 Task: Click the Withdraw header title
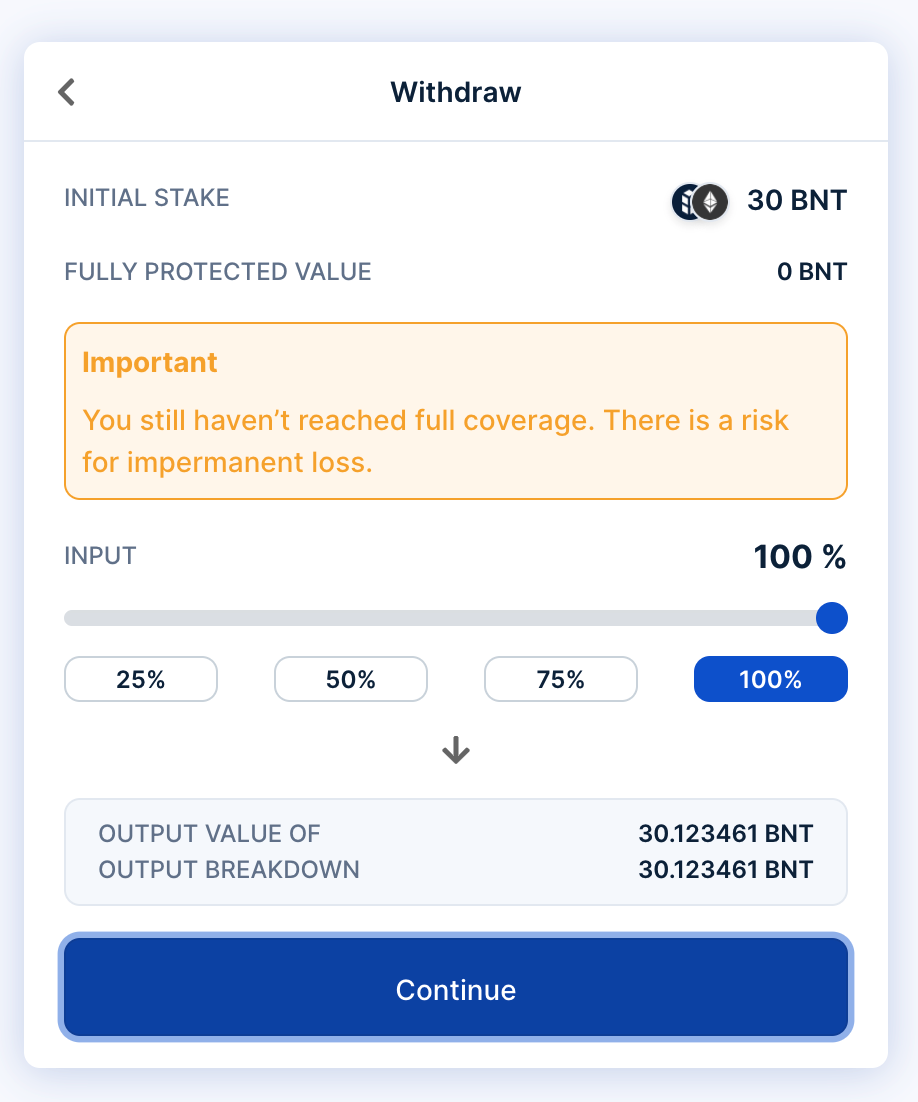pos(456,92)
